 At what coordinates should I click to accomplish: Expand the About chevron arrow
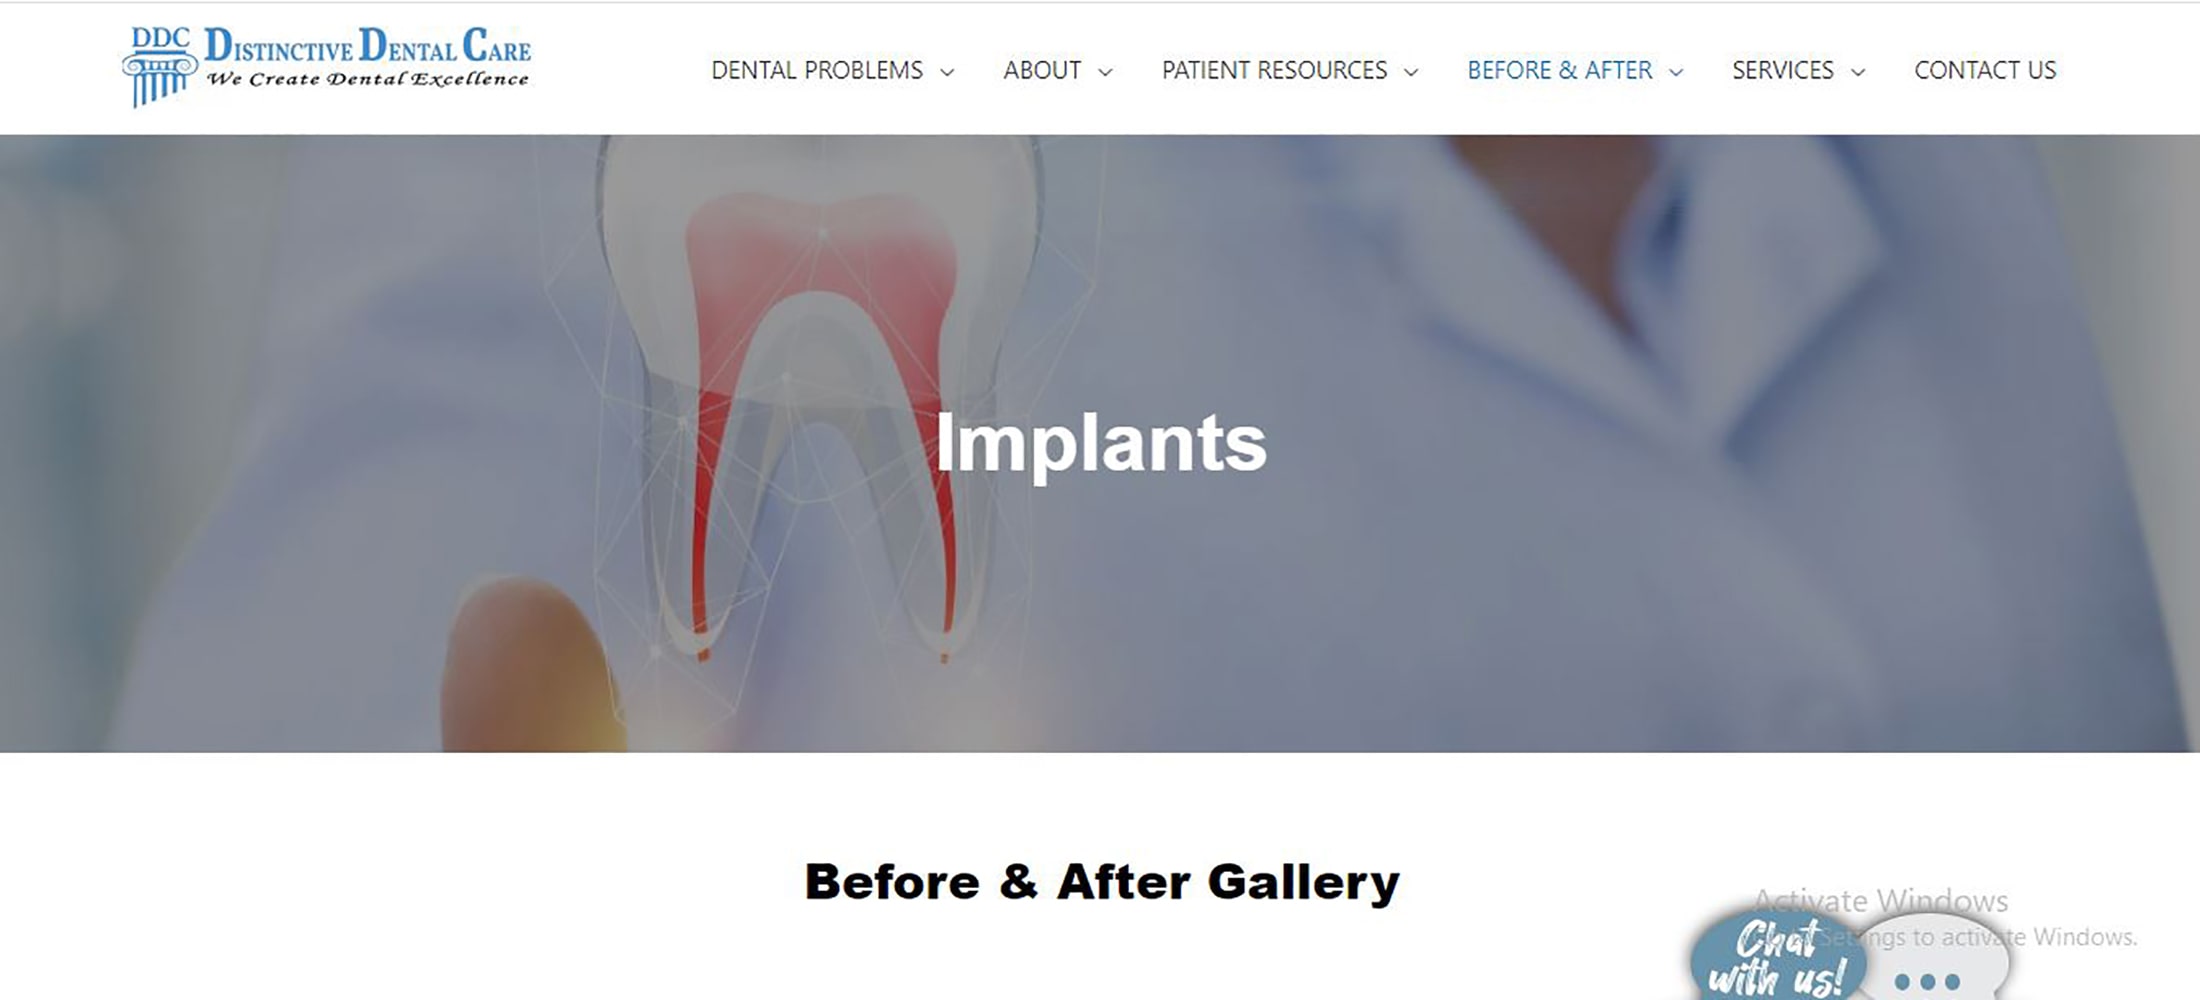(x=1105, y=72)
